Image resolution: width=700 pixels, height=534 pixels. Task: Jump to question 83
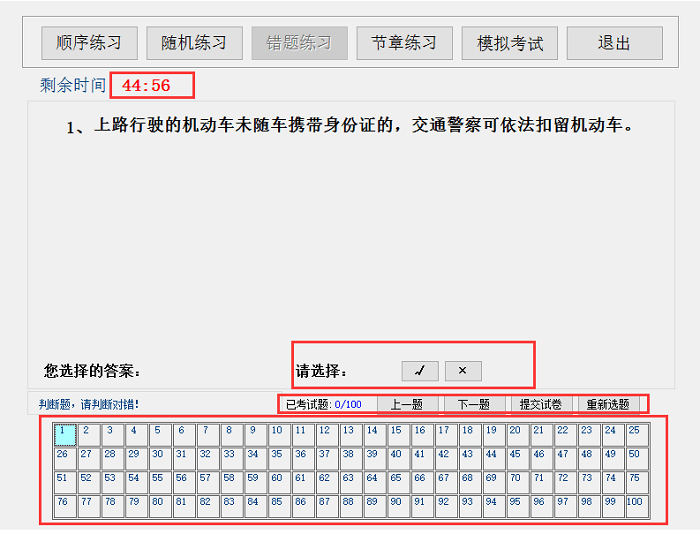tap(232, 506)
